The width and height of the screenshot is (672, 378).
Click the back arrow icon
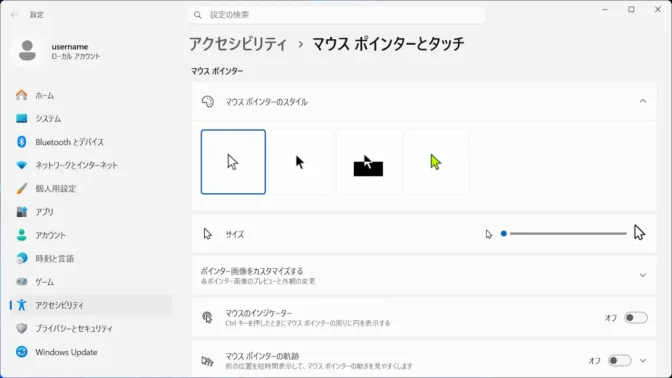tap(14, 15)
